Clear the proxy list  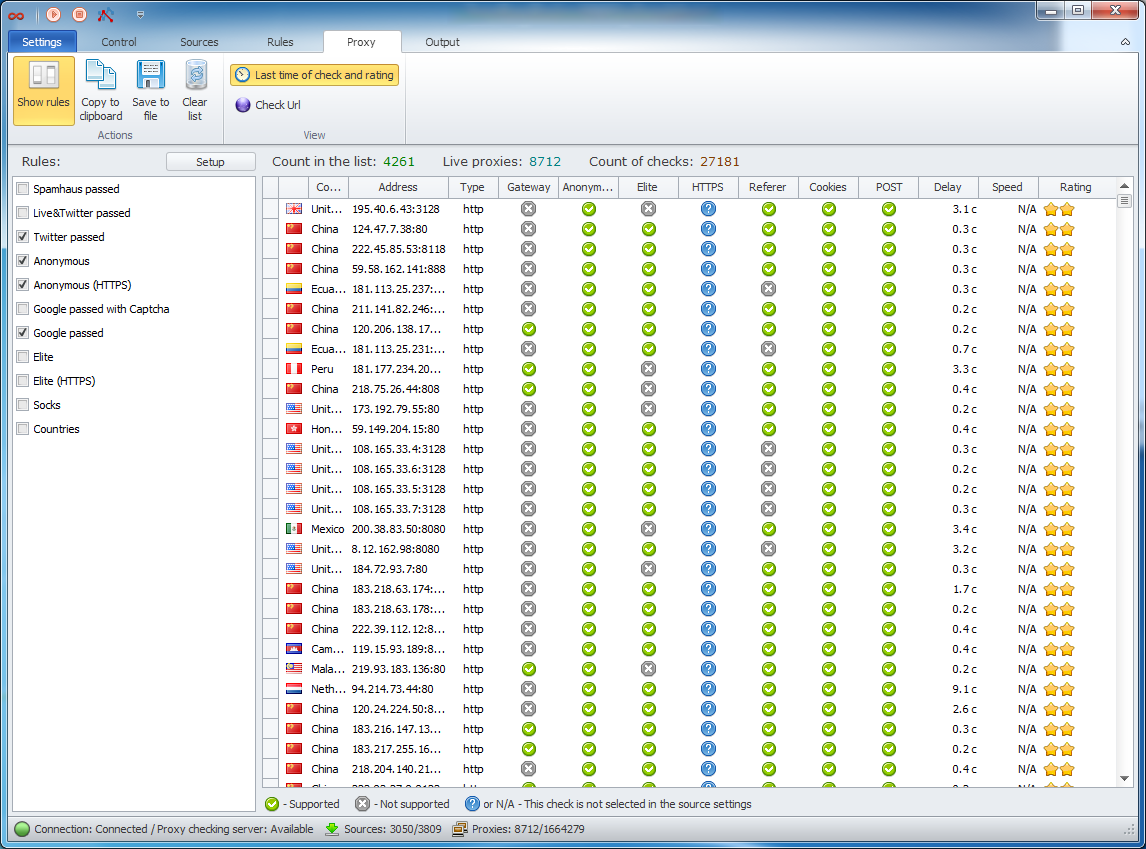(194, 91)
